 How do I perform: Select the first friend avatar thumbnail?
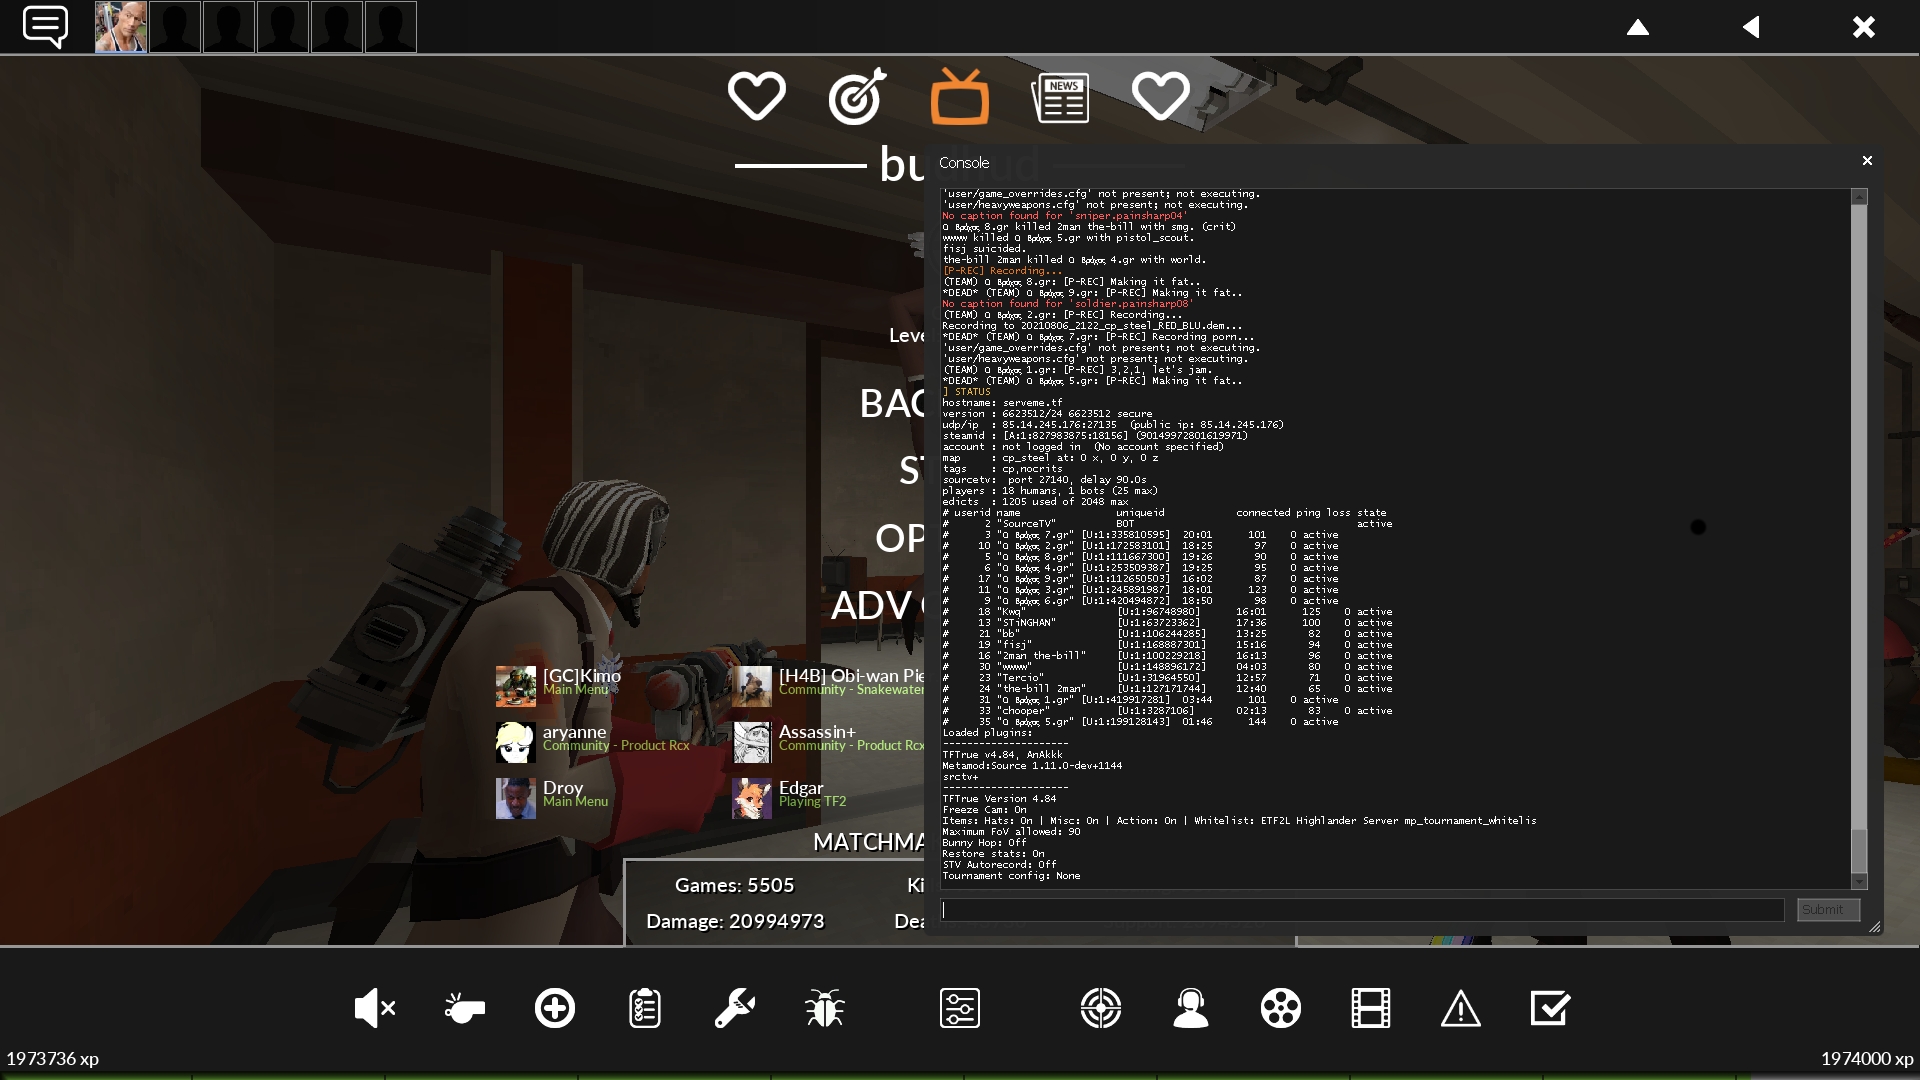click(121, 27)
